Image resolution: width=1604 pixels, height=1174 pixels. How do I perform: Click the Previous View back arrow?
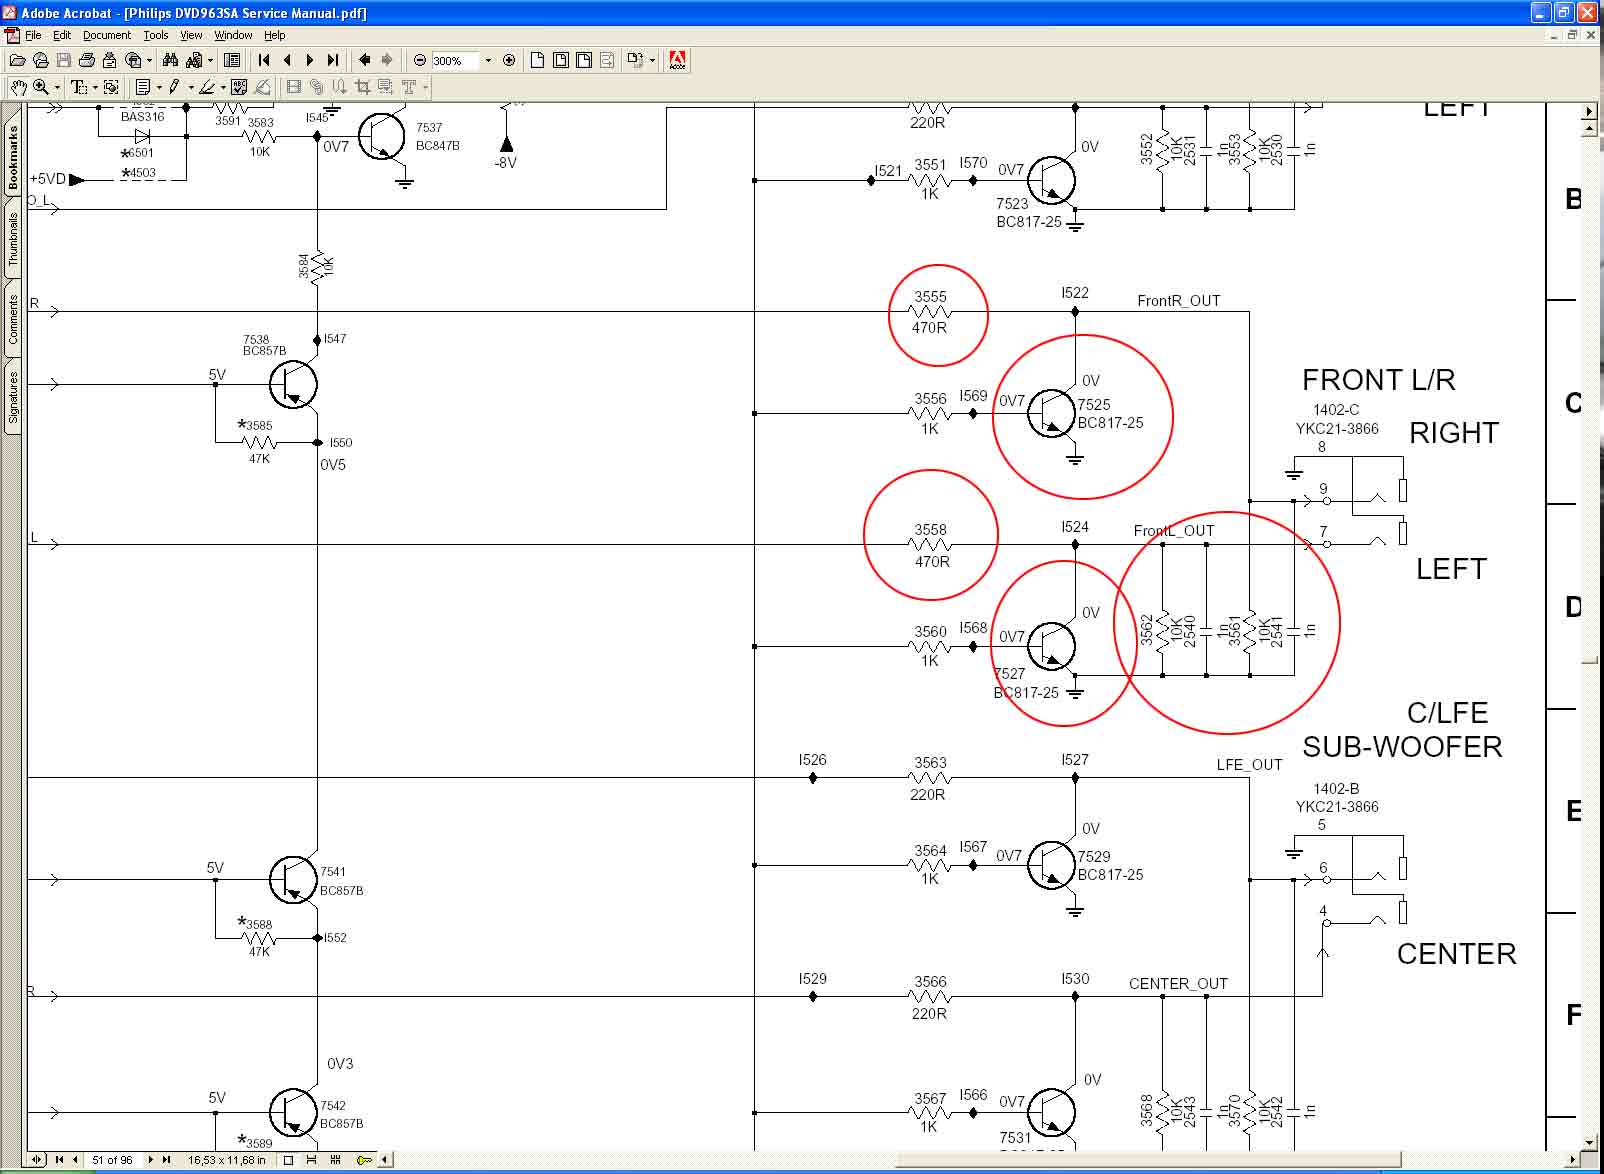(x=364, y=60)
